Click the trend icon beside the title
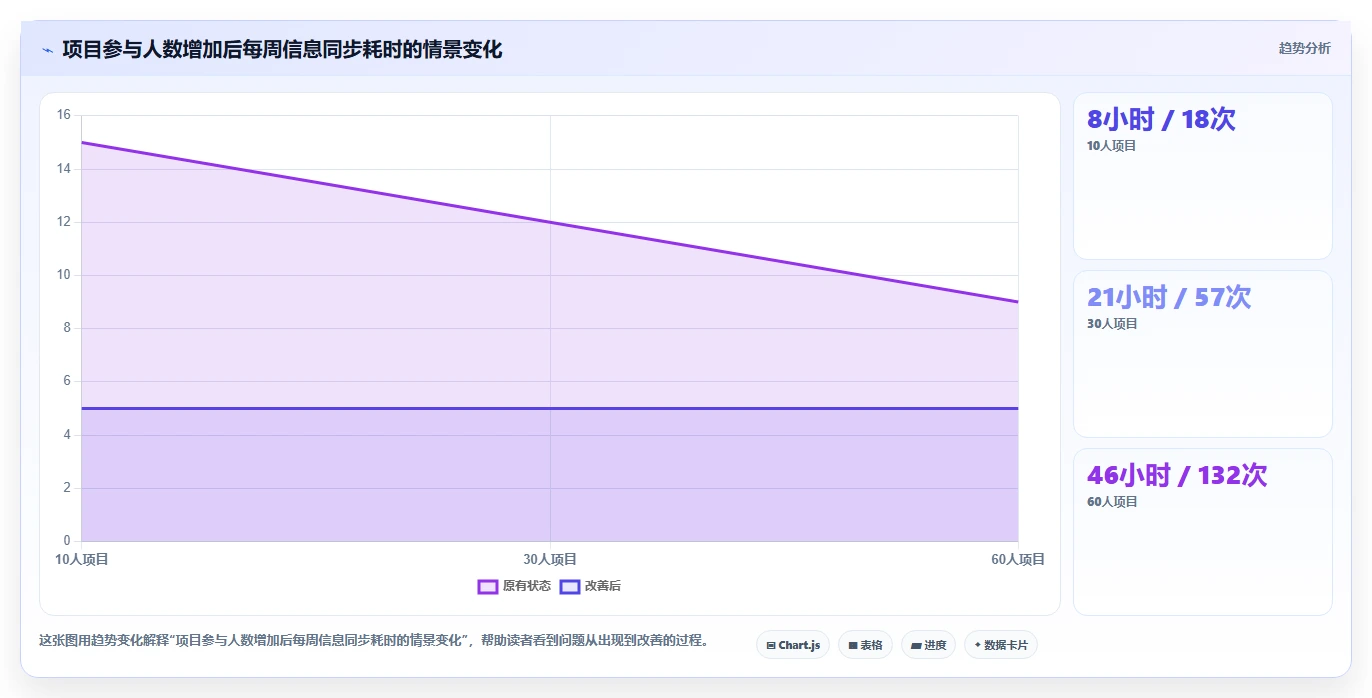 (47, 49)
